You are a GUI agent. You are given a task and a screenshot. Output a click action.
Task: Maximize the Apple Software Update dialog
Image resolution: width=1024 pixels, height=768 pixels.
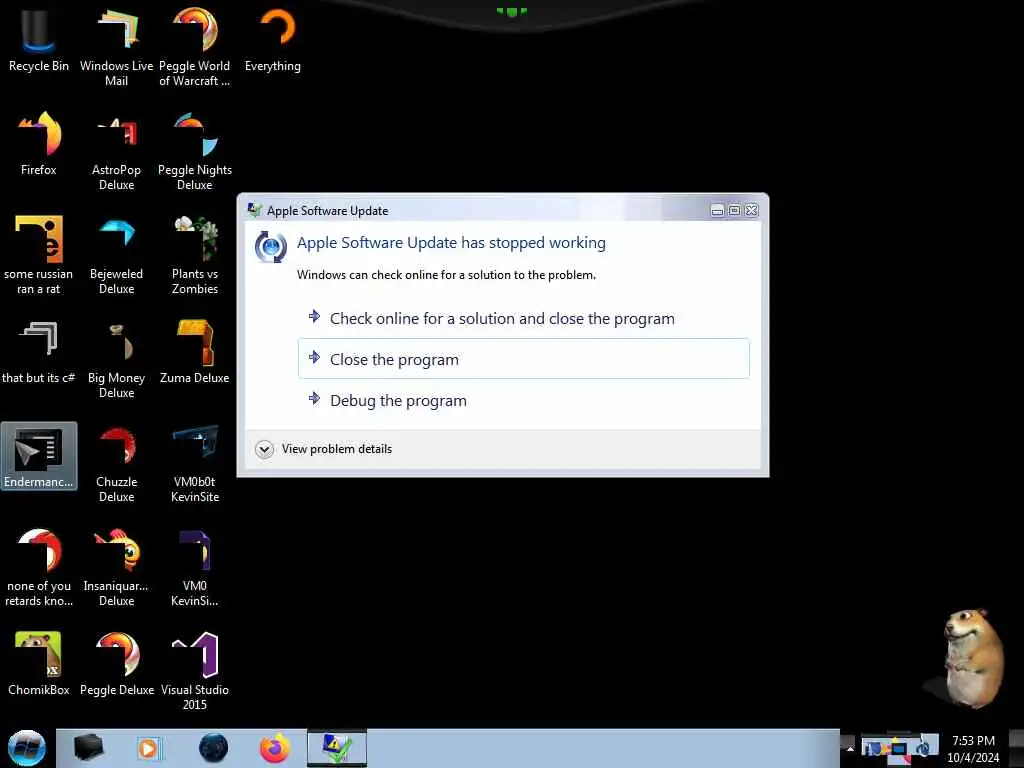click(734, 210)
